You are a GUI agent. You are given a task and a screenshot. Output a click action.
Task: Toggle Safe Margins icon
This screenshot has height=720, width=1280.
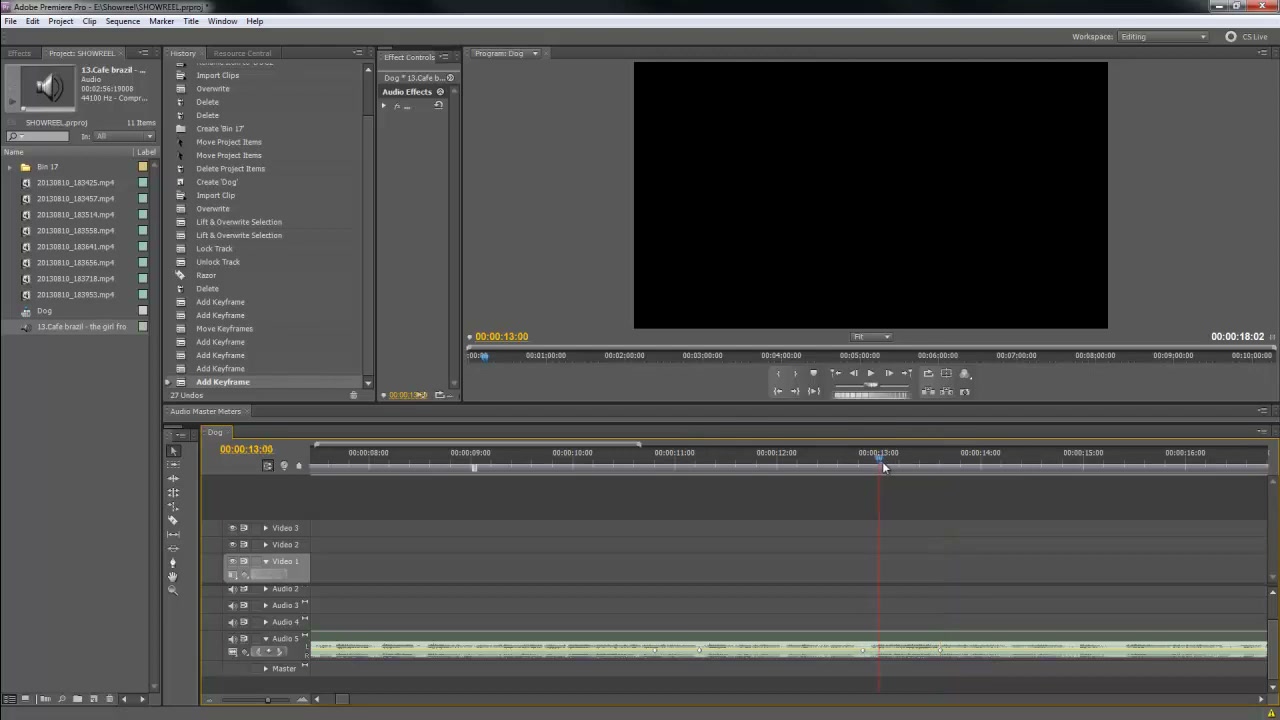pos(946,373)
